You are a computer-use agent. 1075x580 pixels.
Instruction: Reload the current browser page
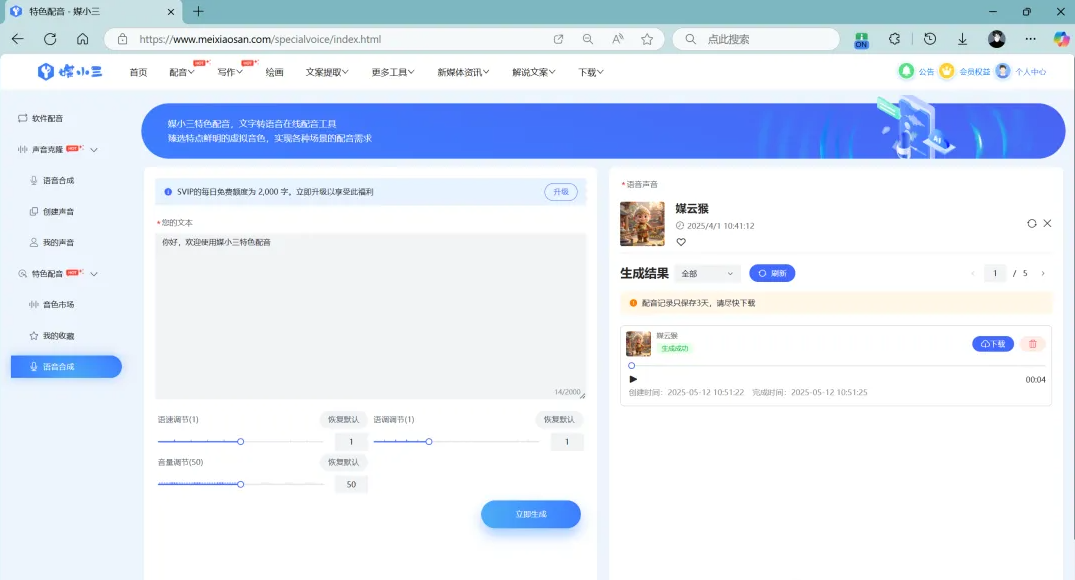50,39
